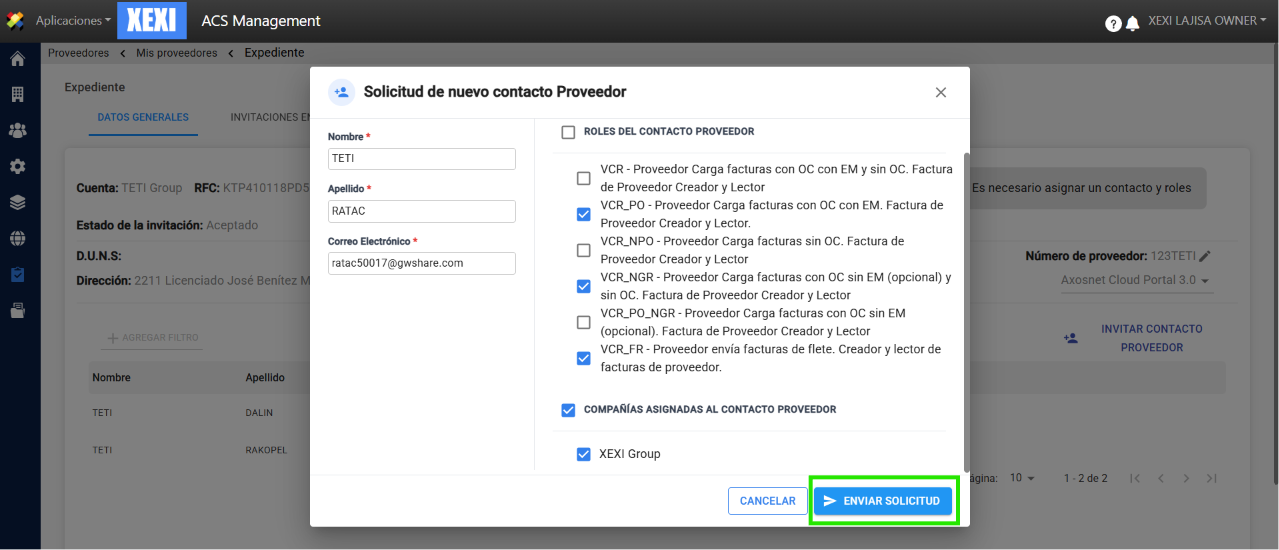Expand the Aplicaciones dropdown menu

[72, 21]
